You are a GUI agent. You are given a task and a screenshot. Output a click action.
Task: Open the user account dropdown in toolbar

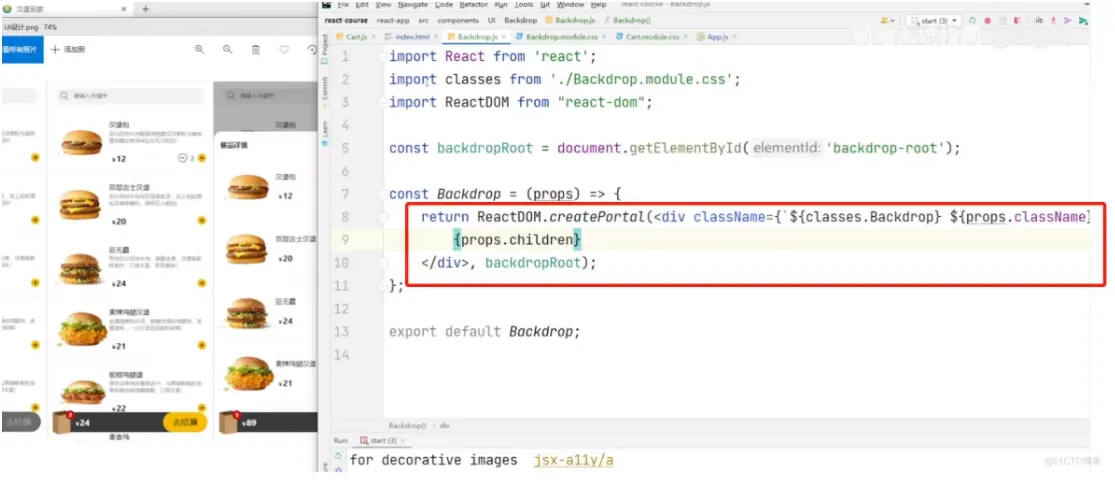887,21
